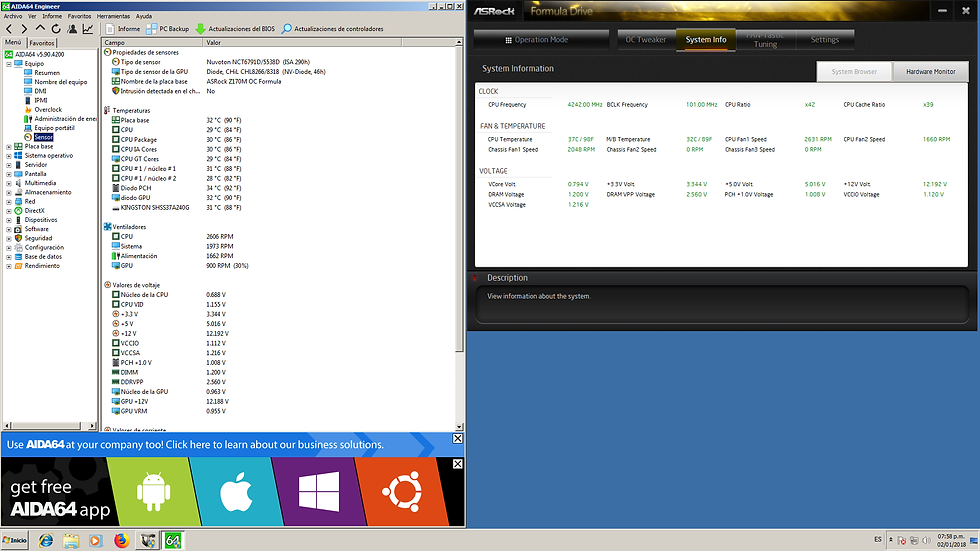Image resolution: width=980 pixels, height=551 pixels.
Task: Select the IPMI tree item
Action: (41, 100)
